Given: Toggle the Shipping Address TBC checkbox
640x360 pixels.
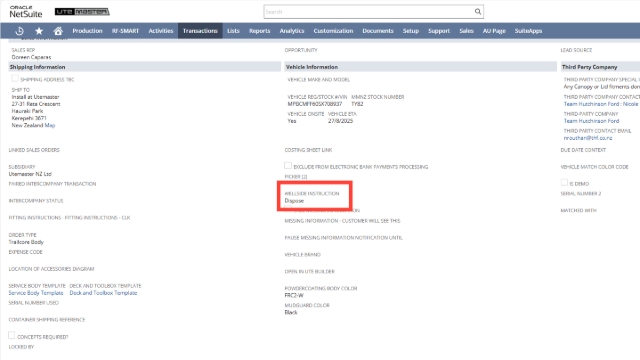Looking at the screenshot, I should click(x=15, y=78).
